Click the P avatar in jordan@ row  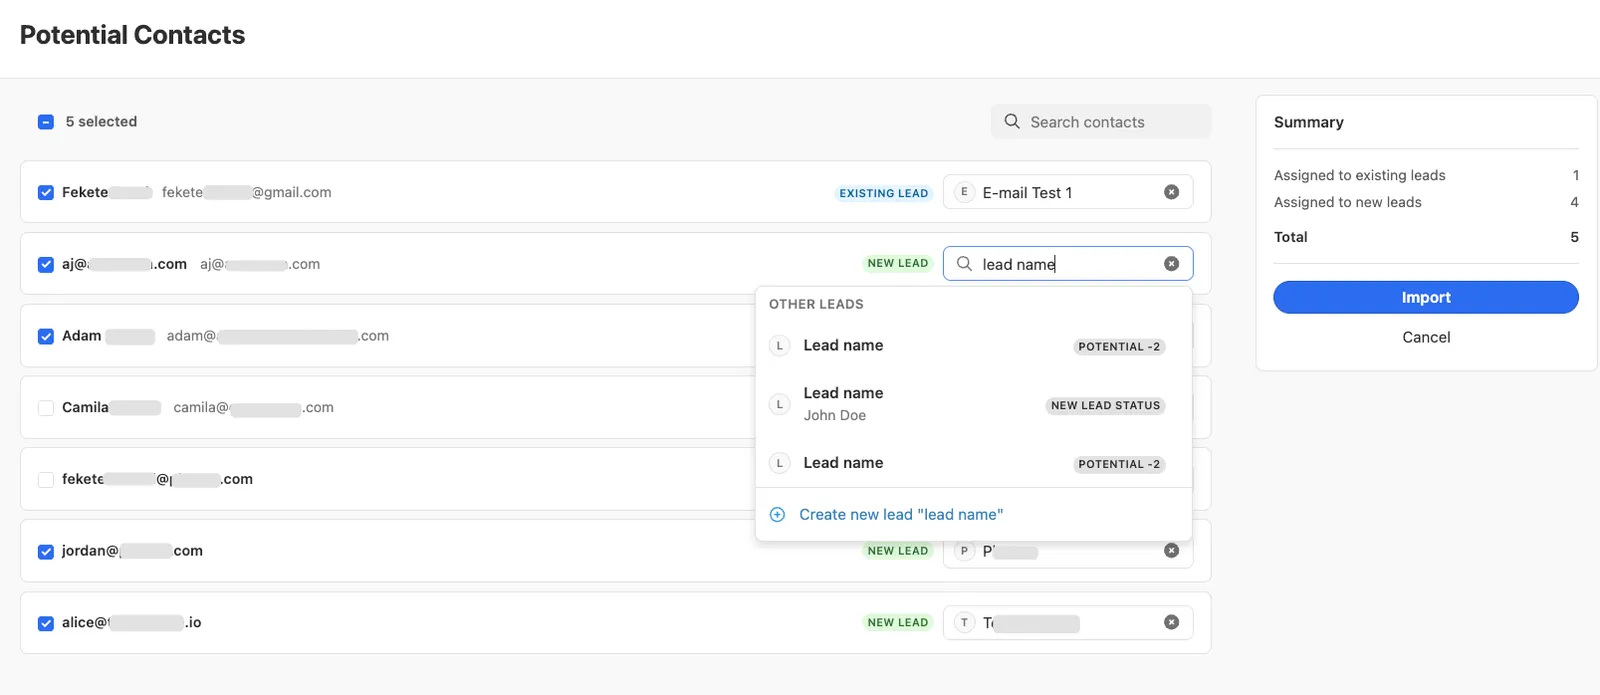[x=964, y=551]
